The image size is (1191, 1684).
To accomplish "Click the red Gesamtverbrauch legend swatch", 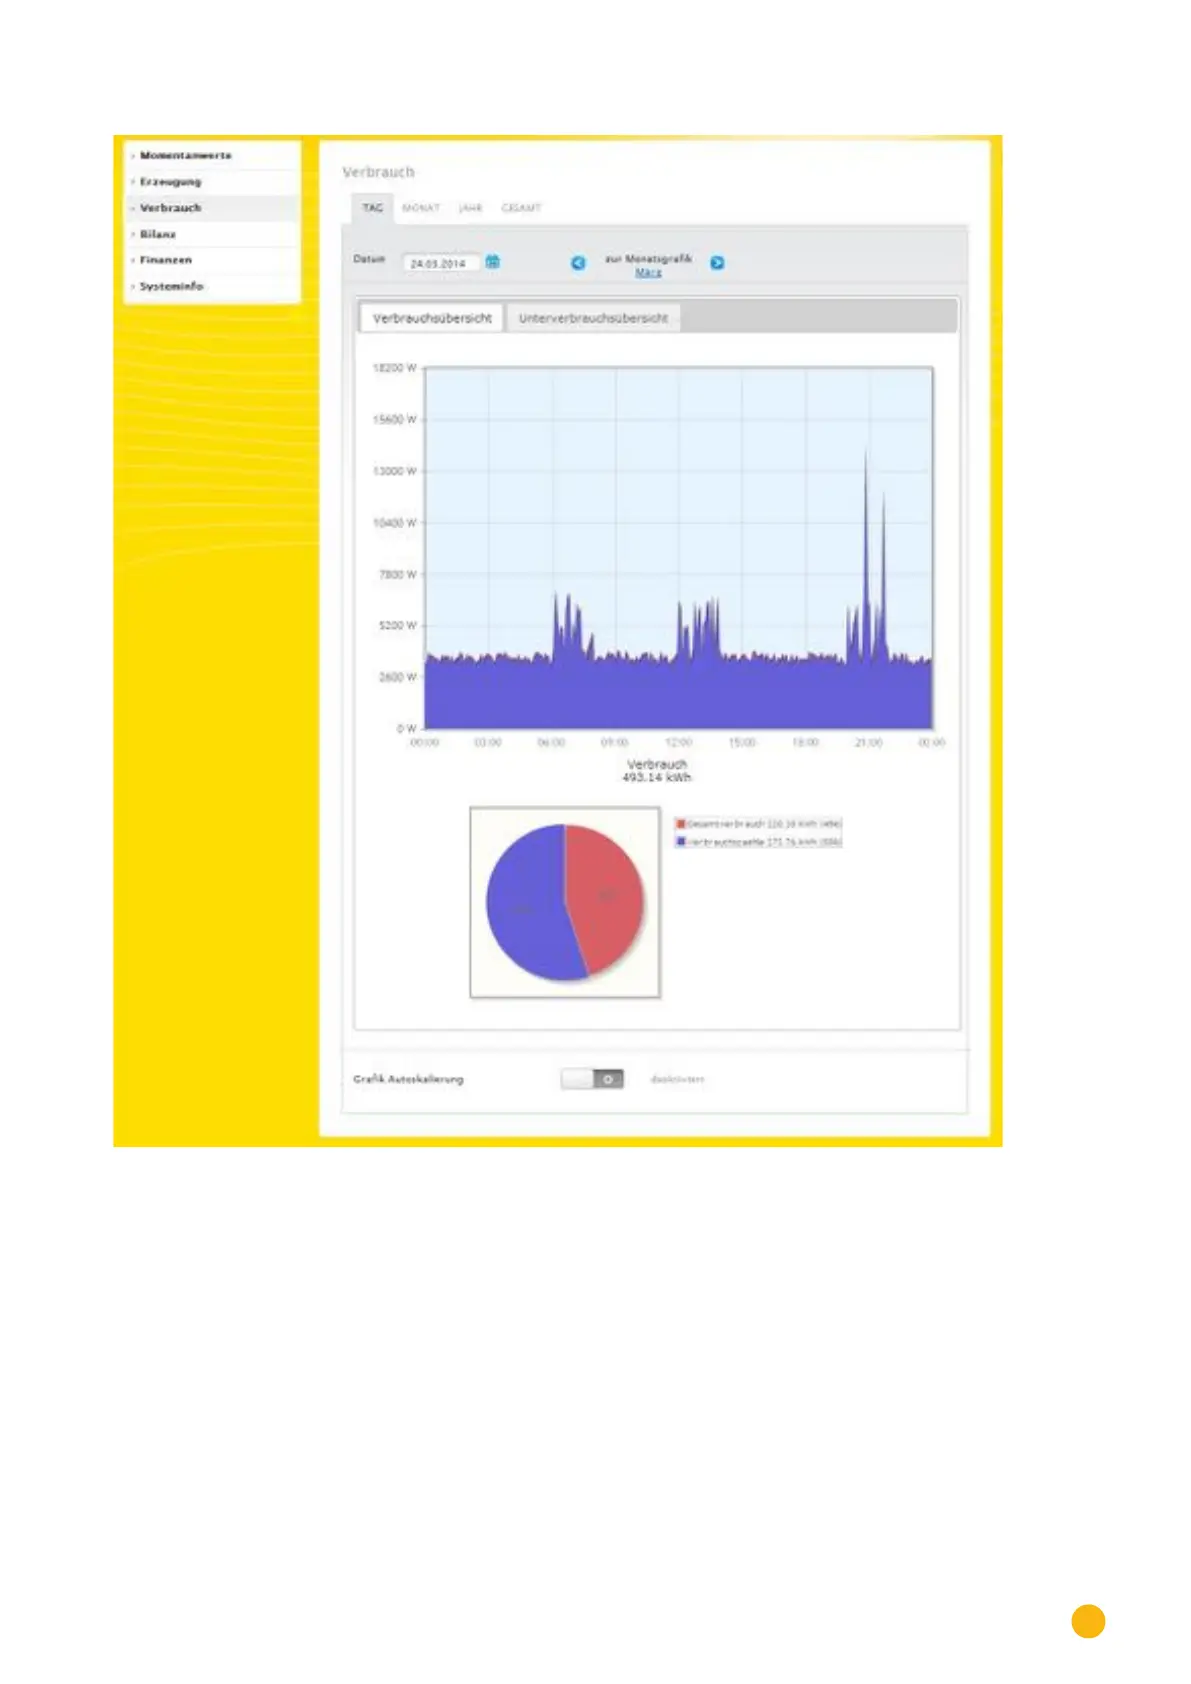I will tap(681, 824).
